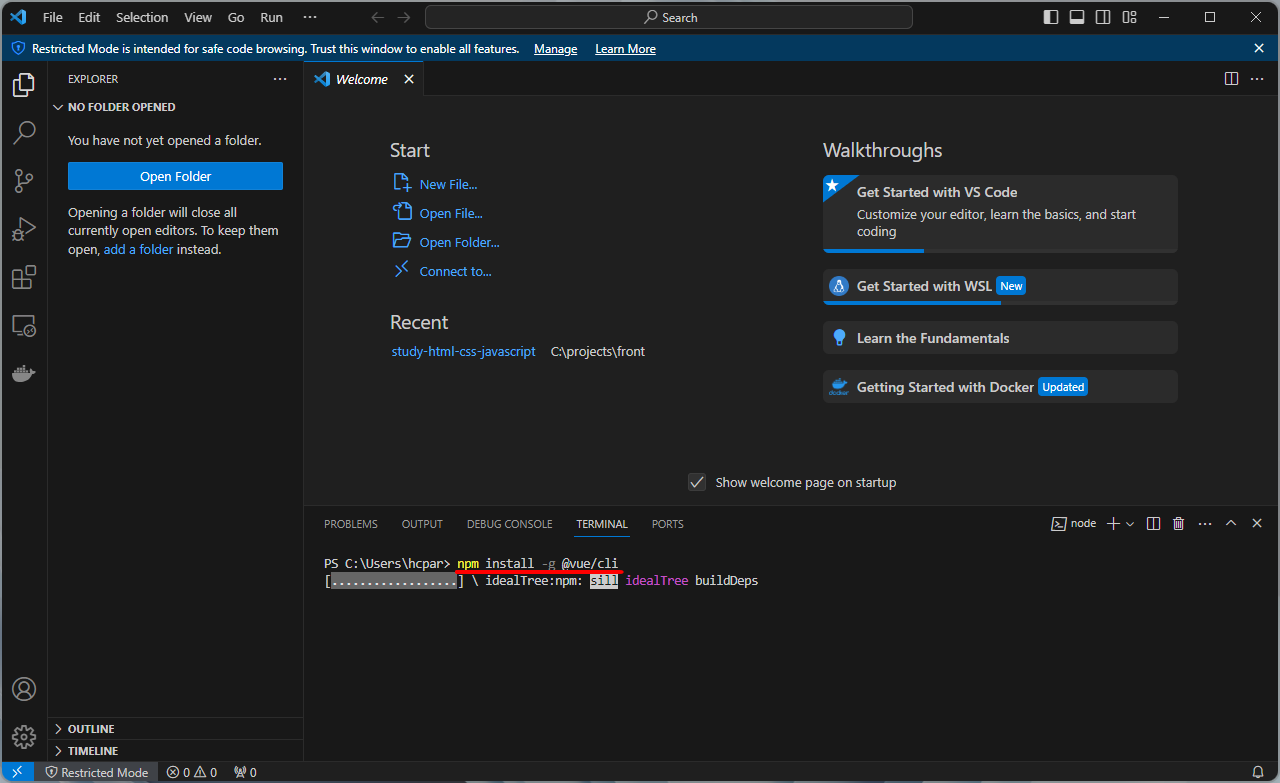Switch to the Ports tab

tap(668, 524)
